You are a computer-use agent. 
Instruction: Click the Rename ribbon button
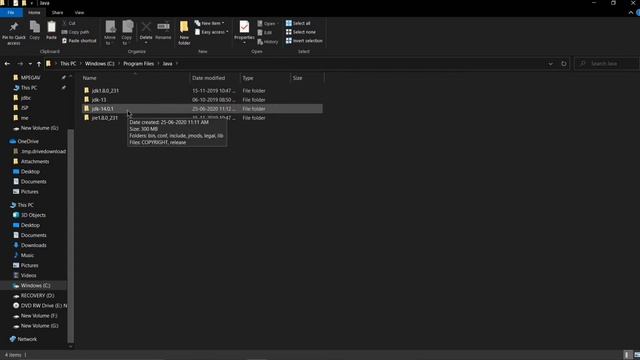[163, 31]
